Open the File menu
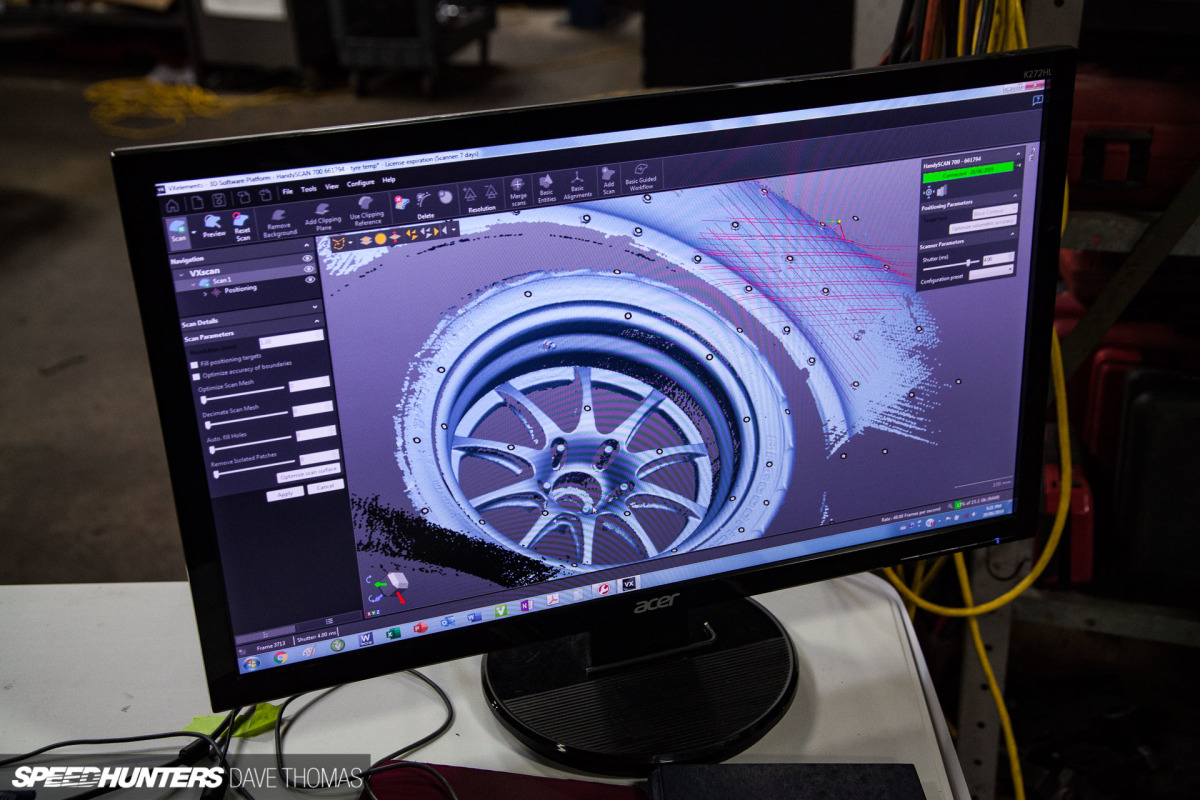Image resolution: width=1200 pixels, height=800 pixels. click(288, 191)
